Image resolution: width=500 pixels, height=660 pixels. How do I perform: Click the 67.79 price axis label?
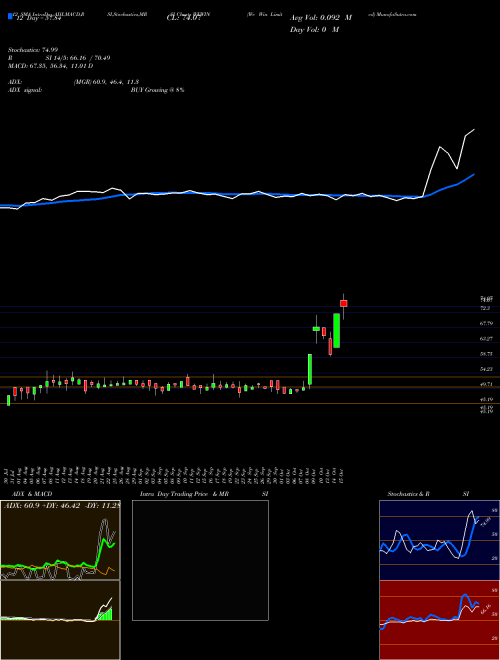(x=487, y=324)
